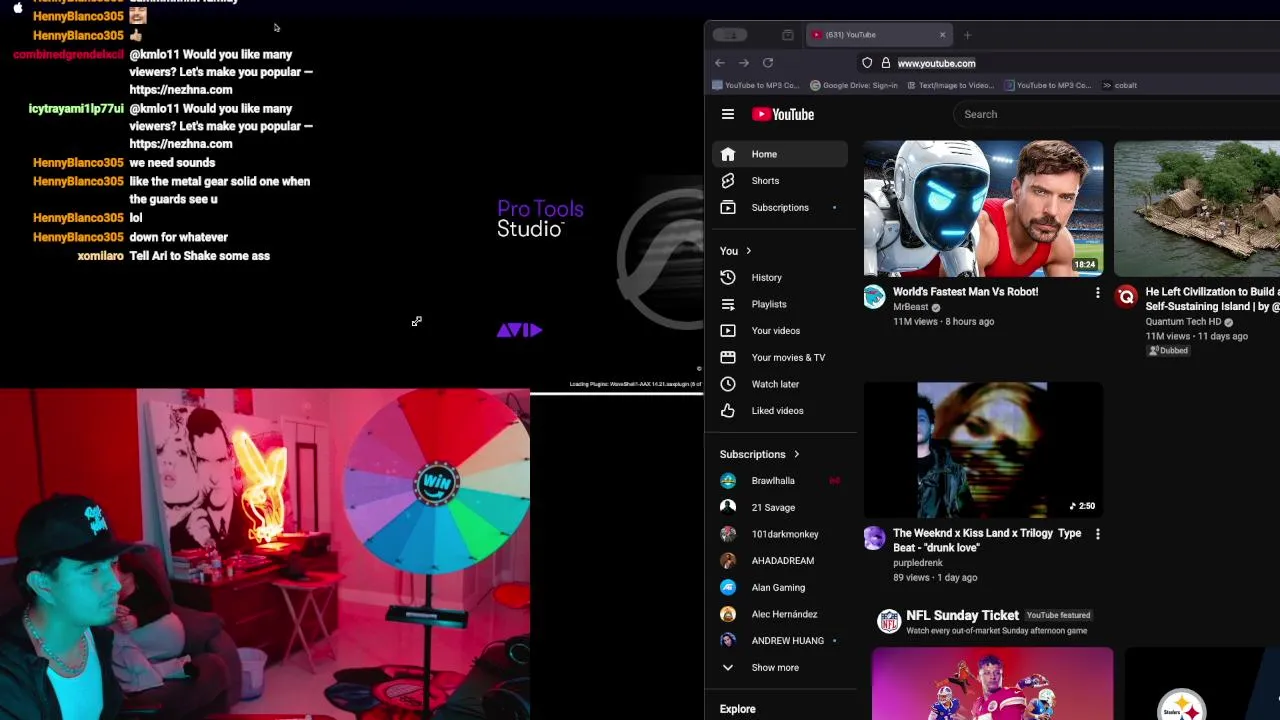Click the NFL Sunday Ticket promo image
Viewport: 1280px width, 720px height.
pyautogui.click(x=992, y=684)
